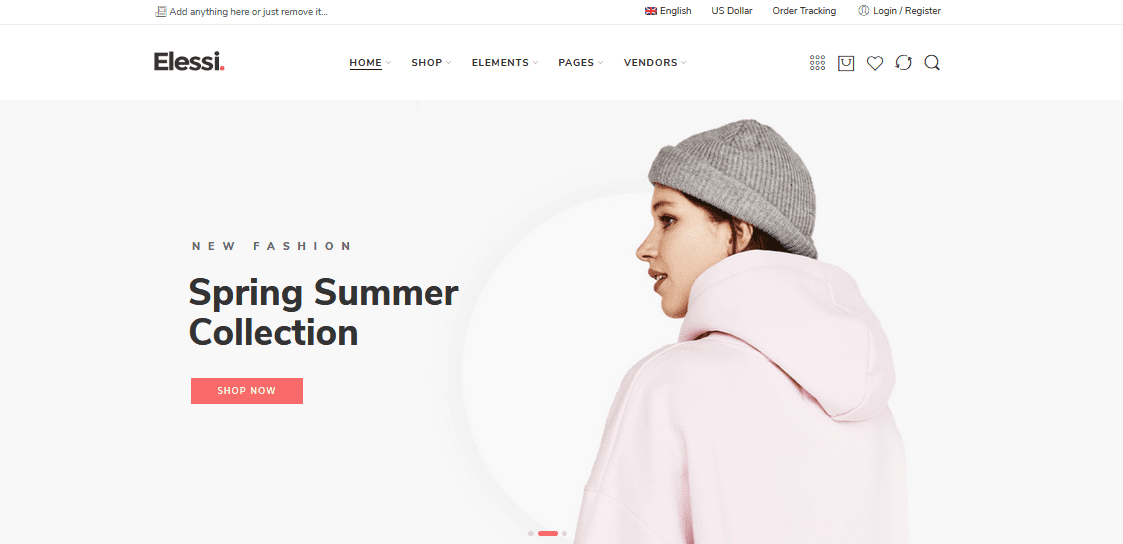Select the active middle slider dot

coord(548,533)
